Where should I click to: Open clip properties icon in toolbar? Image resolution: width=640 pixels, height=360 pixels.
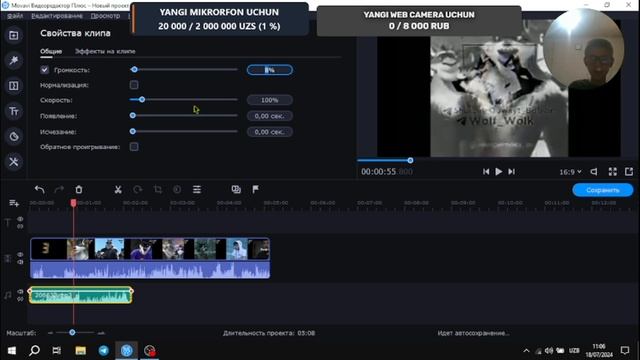(x=197, y=189)
